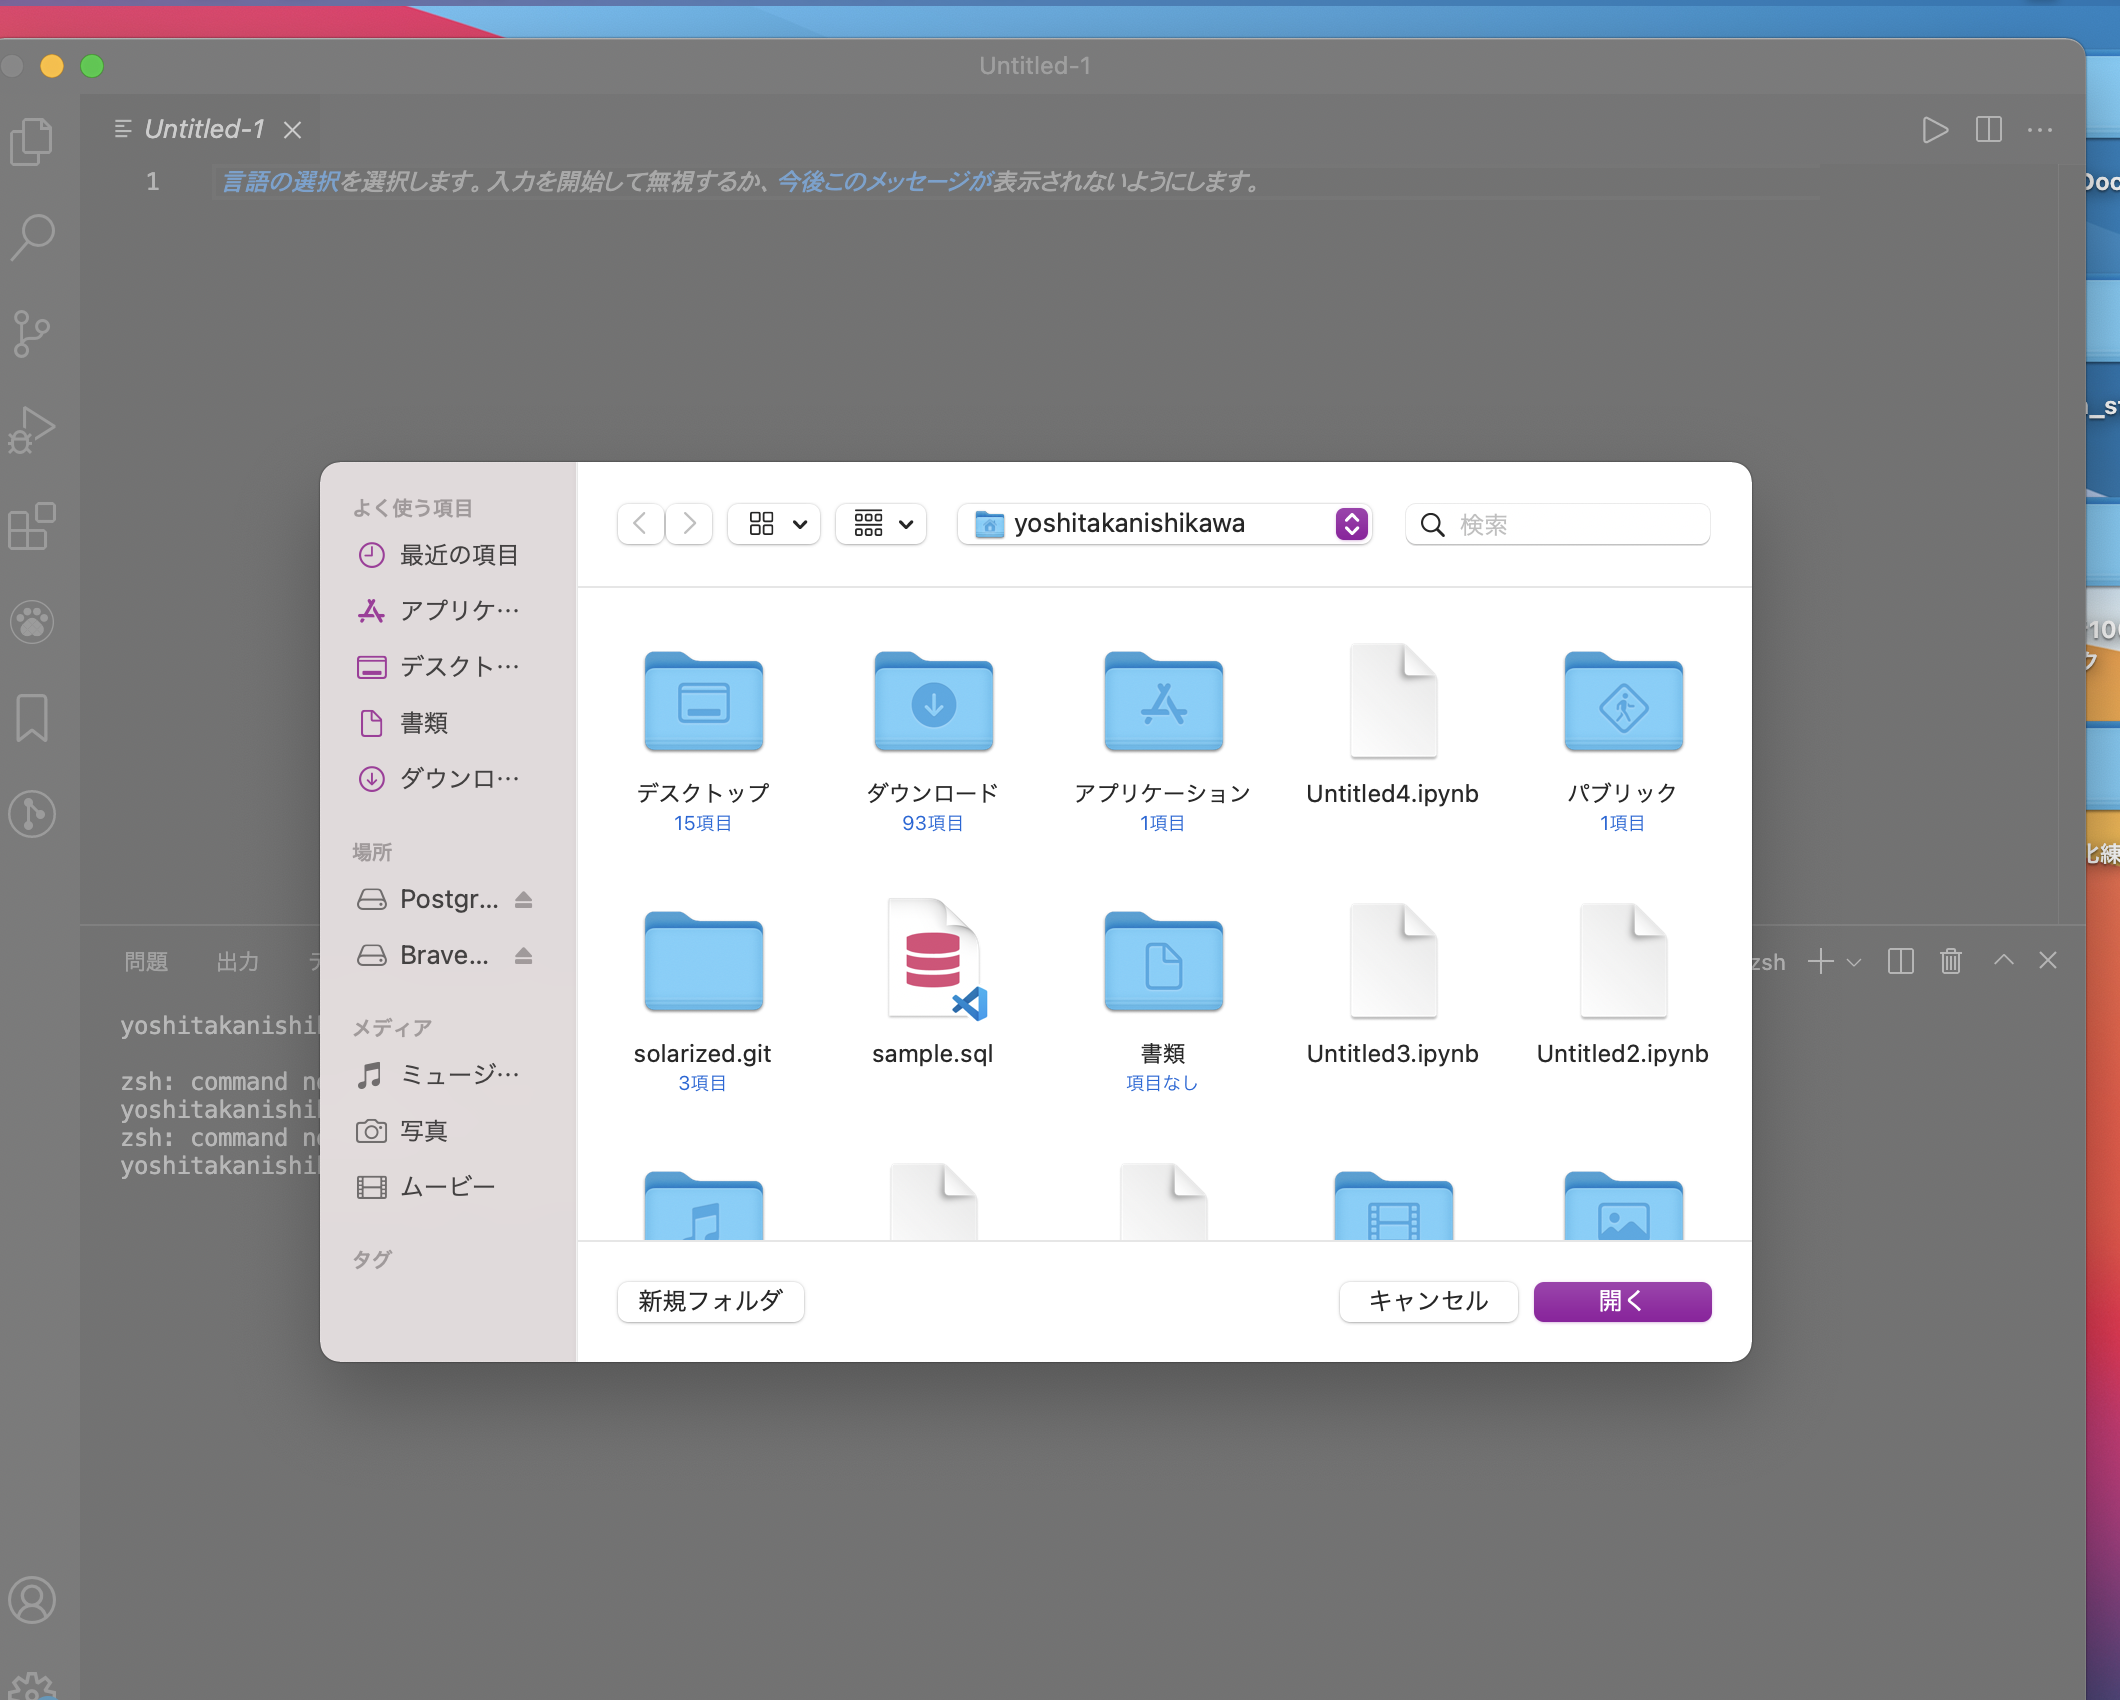Open Run and Debug view icon
Image resolution: width=2120 pixels, height=1700 pixels.
32,430
